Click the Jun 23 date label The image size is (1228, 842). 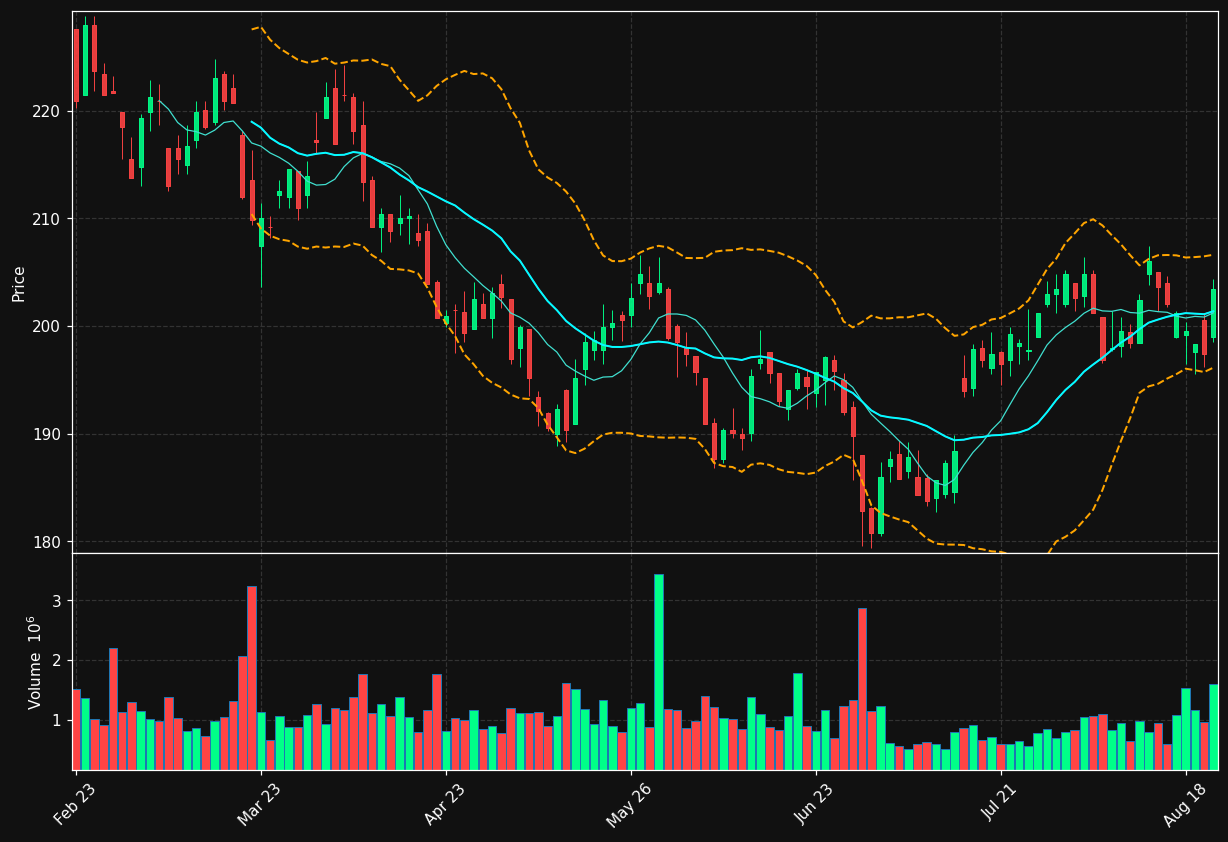pos(815,803)
